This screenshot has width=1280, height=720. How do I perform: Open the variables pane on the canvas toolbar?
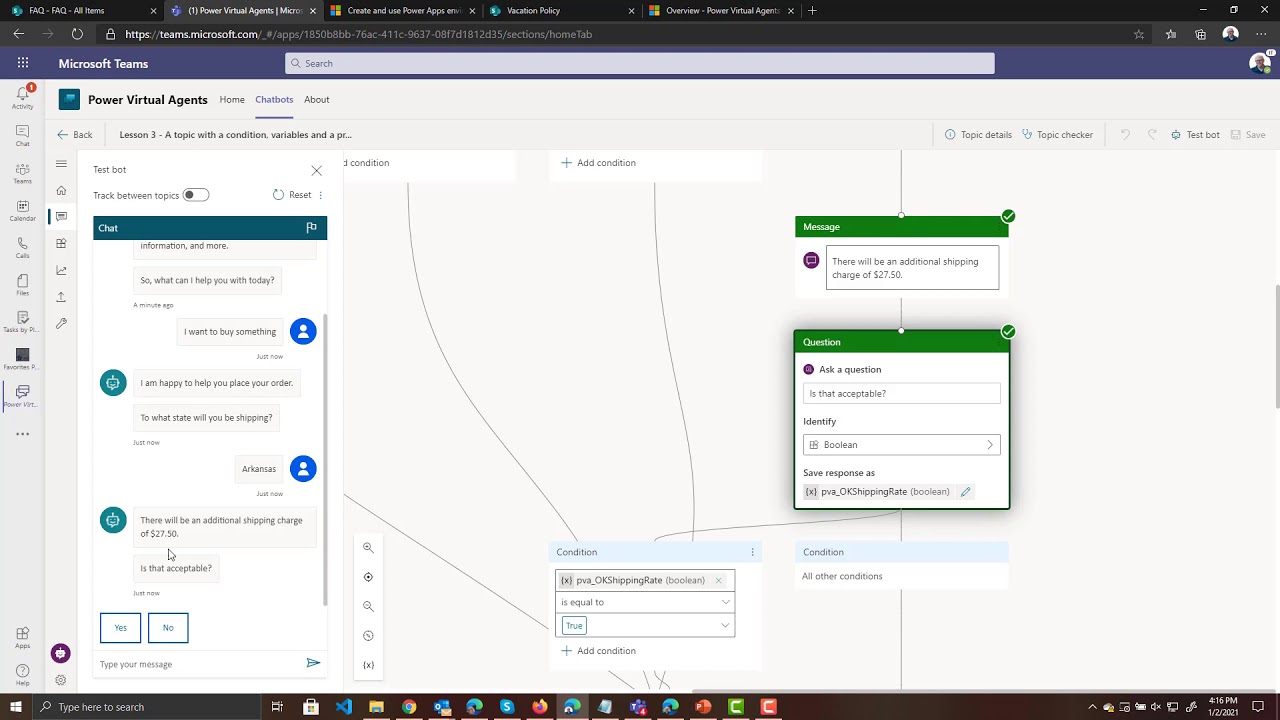click(x=368, y=665)
